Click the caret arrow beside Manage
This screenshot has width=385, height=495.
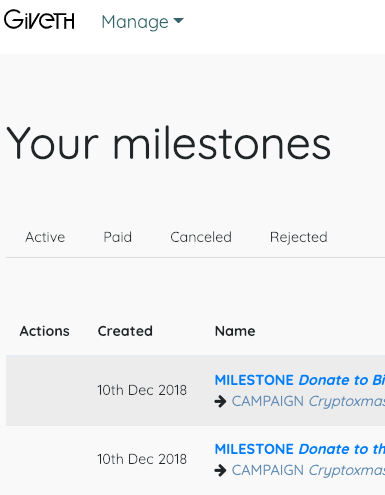(179, 21)
